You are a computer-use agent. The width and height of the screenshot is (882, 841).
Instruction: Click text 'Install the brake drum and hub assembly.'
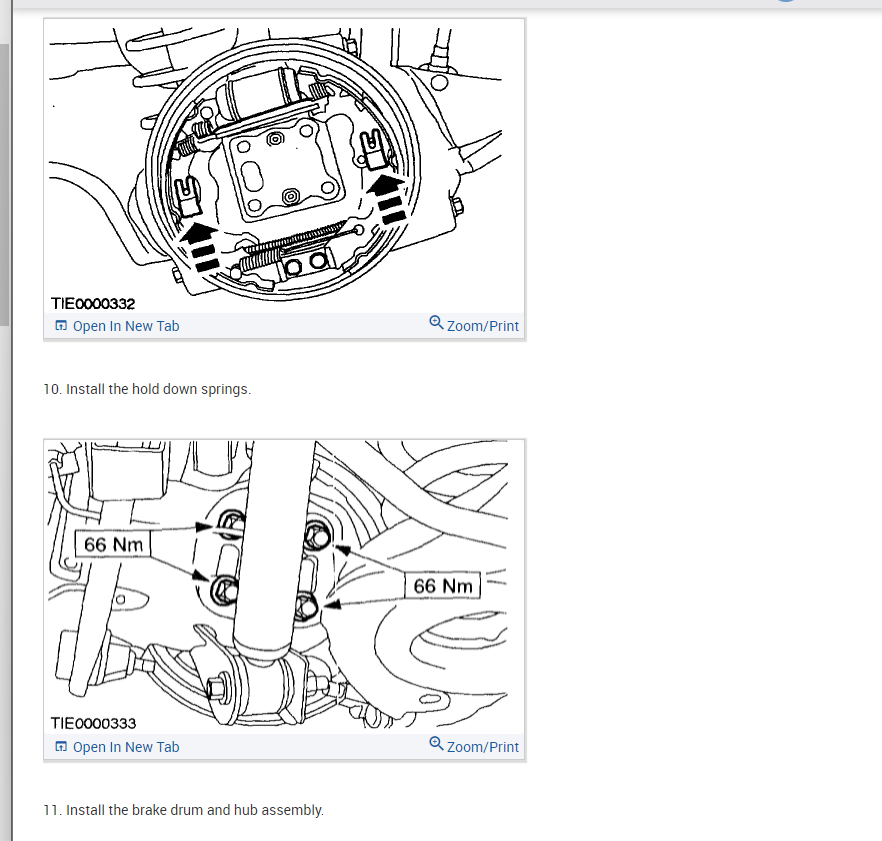[x=195, y=809]
